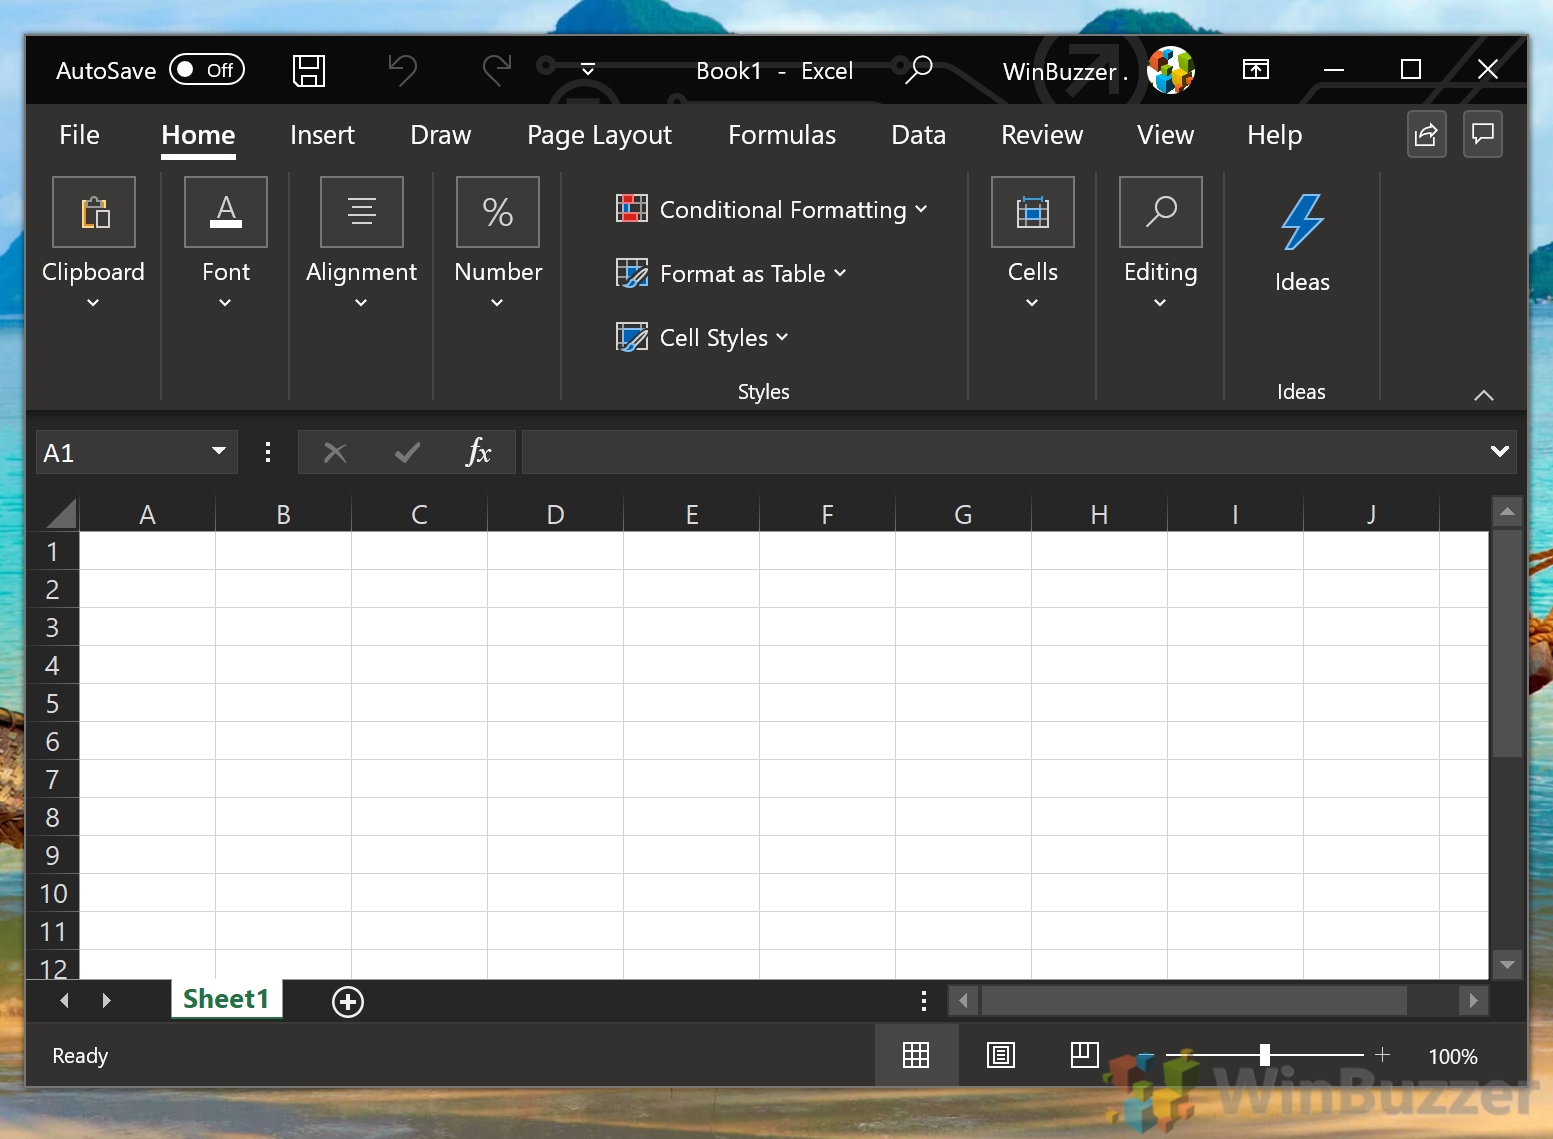
Task: Click vertical scrollbar down arrow
Action: click(1507, 965)
